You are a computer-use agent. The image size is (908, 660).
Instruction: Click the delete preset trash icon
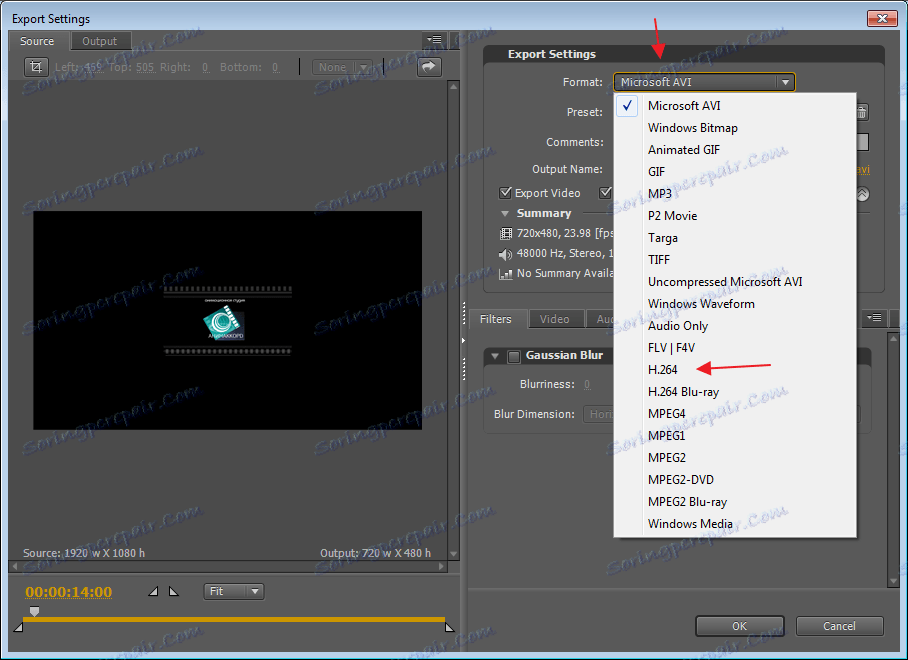[x=860, y=112]
